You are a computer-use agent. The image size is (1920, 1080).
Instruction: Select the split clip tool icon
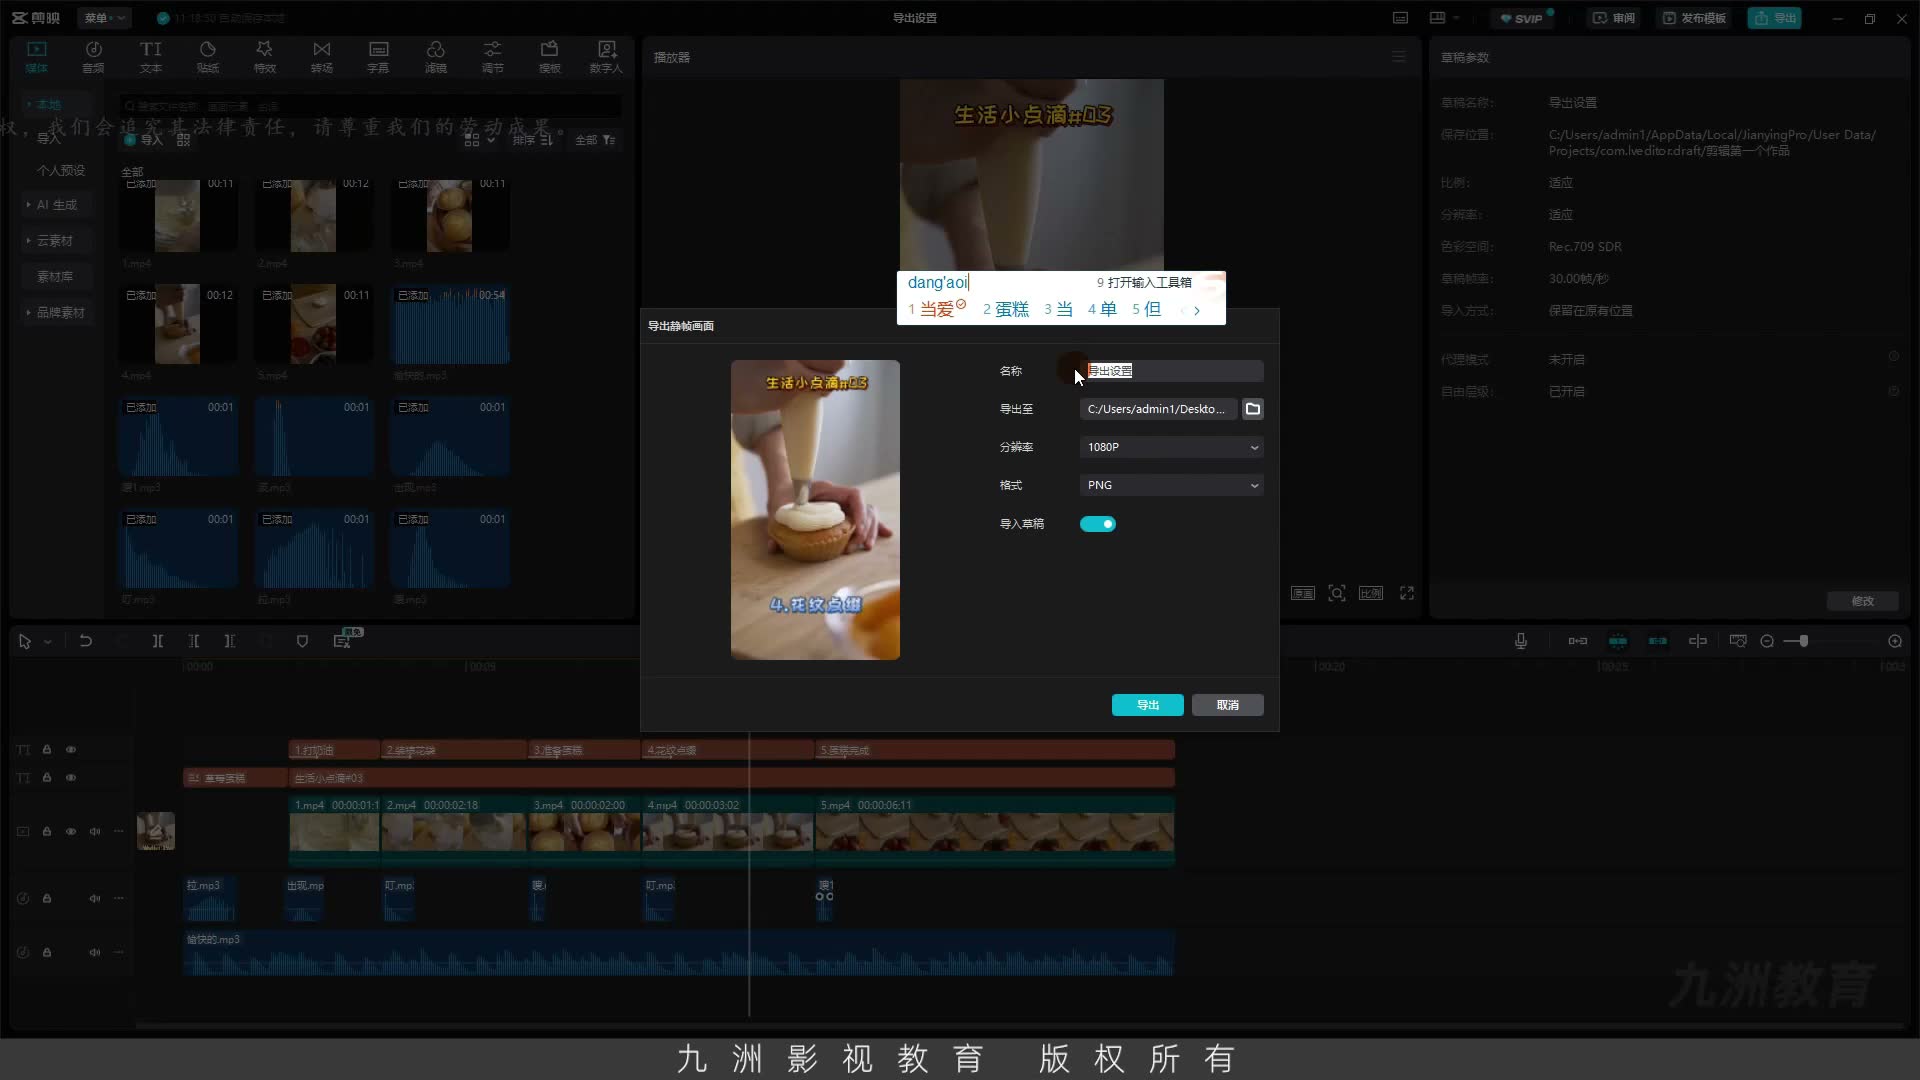pyautogui.click(x=157, y=641)
